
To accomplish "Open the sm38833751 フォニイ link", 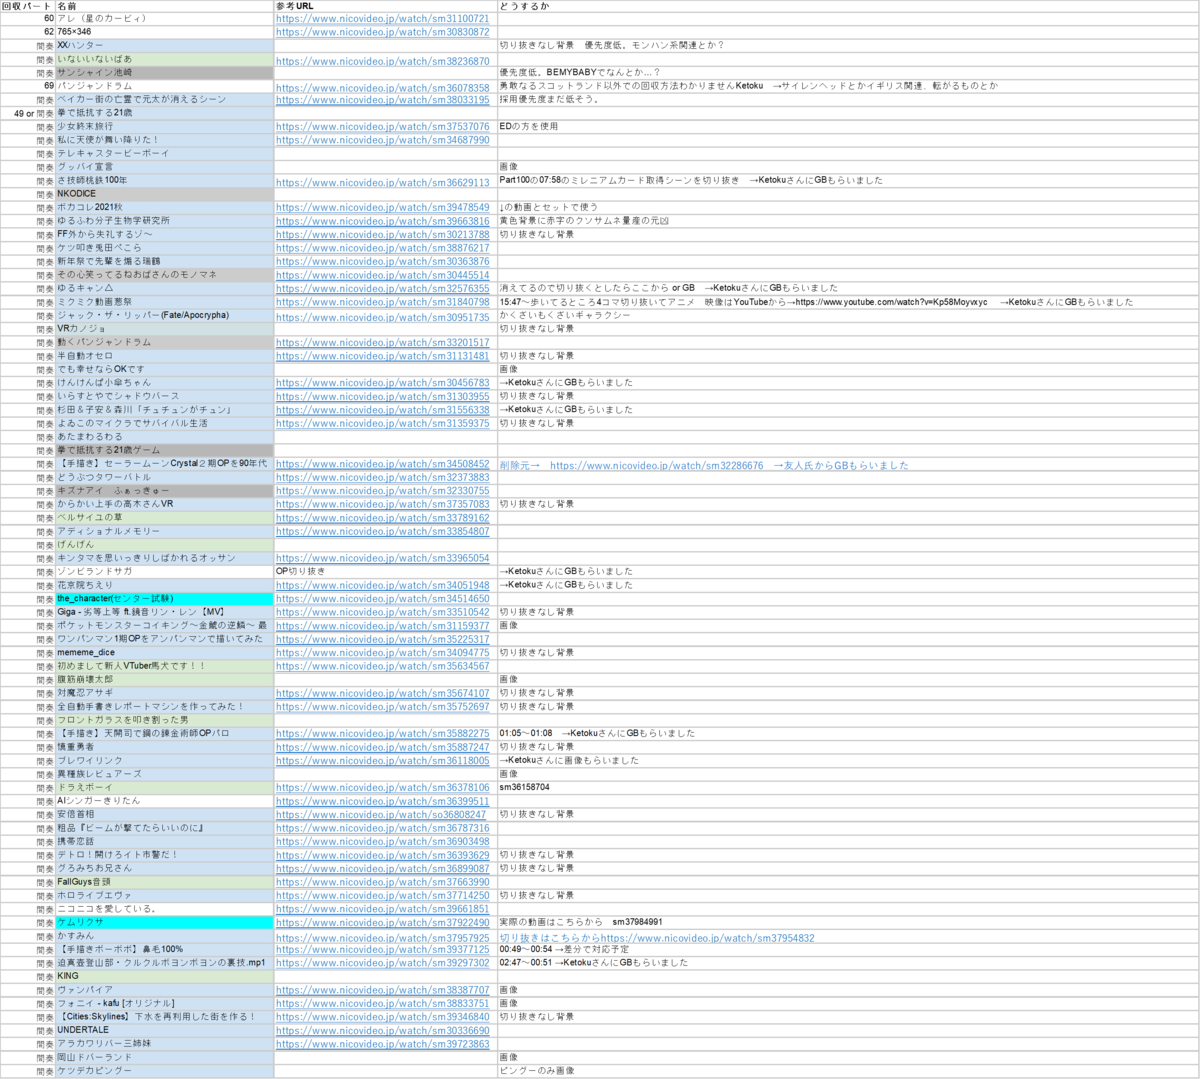I will pyautogui.click(x=383, y=1004).
